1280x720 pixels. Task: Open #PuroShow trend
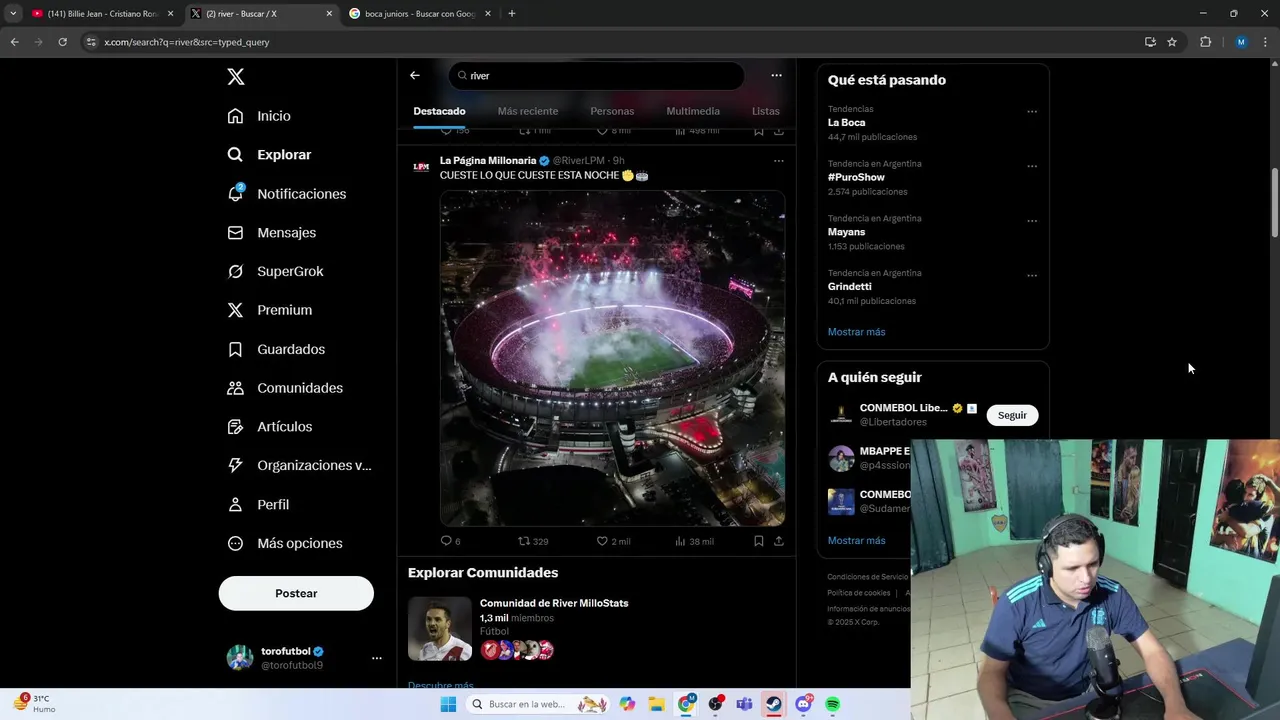click(x=856, y=177)
